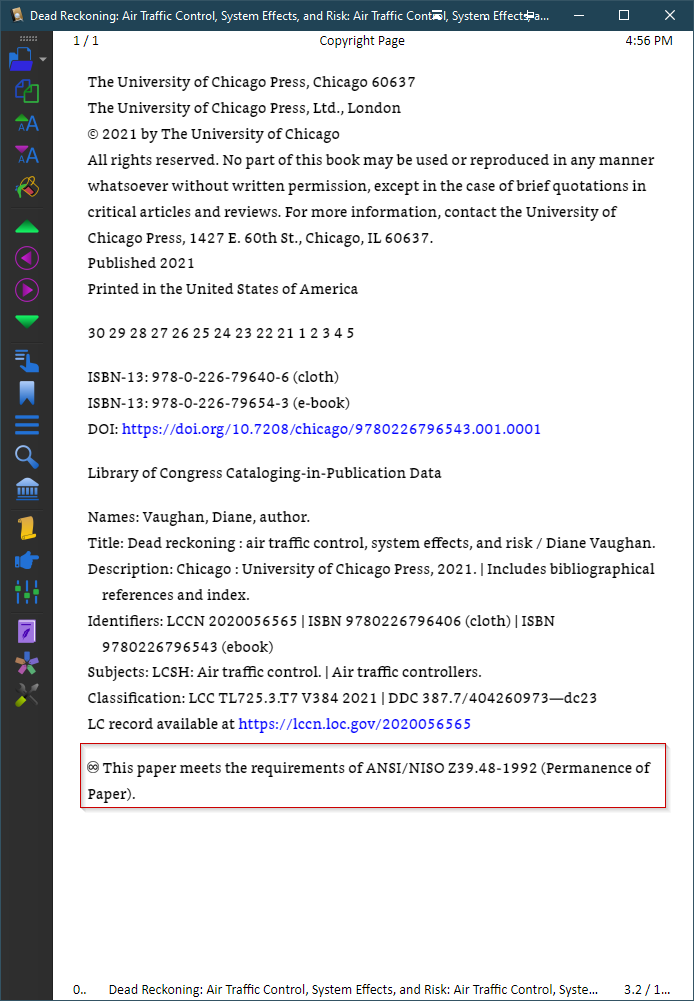Click the toolbar drag handle dots
This screenshot has height=1001, width=694.
pos(28,38)
